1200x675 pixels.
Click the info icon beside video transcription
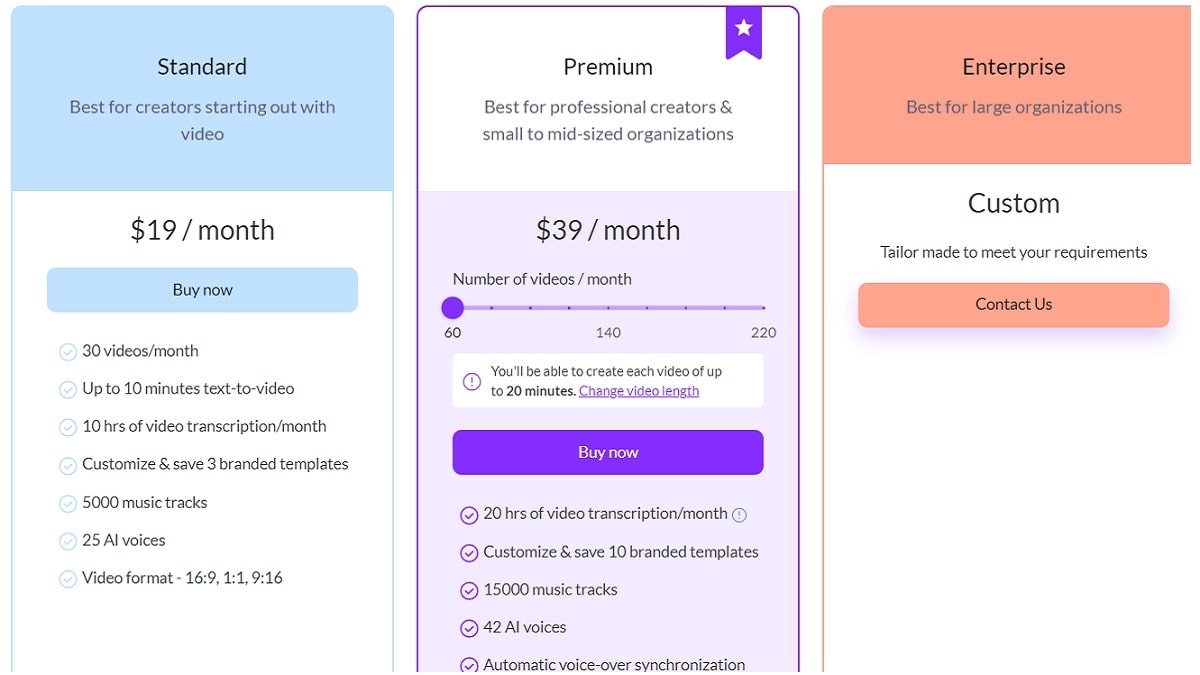point(739,515)
